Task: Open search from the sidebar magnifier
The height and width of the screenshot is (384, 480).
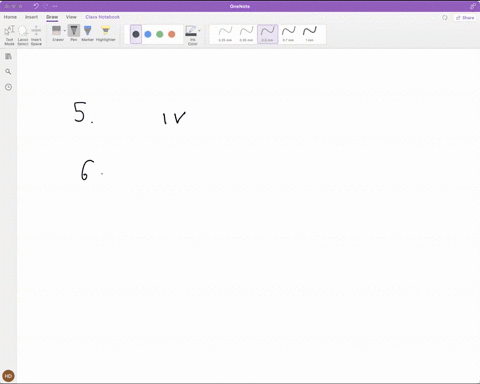Action: [x=8, y=72]
